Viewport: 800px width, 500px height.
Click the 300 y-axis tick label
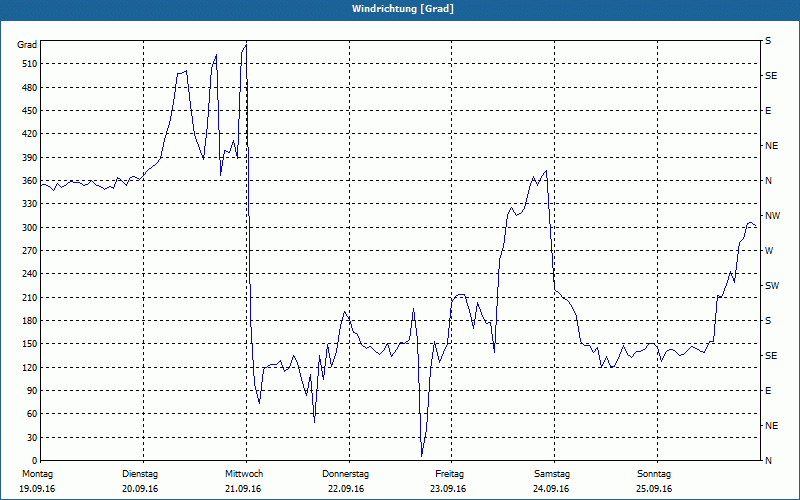tap(30, 228)
